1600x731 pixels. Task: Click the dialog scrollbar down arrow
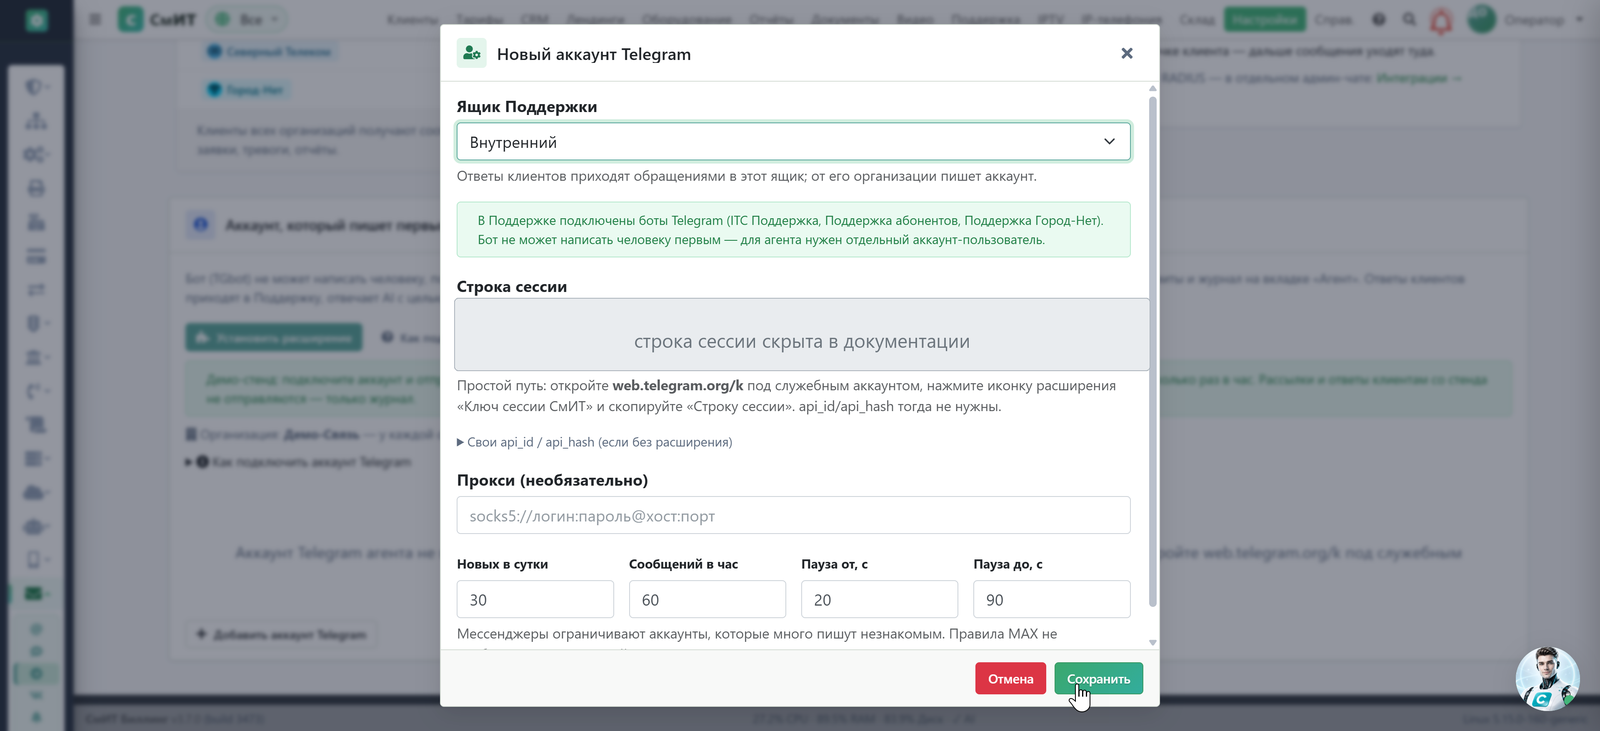point(1153,643)
